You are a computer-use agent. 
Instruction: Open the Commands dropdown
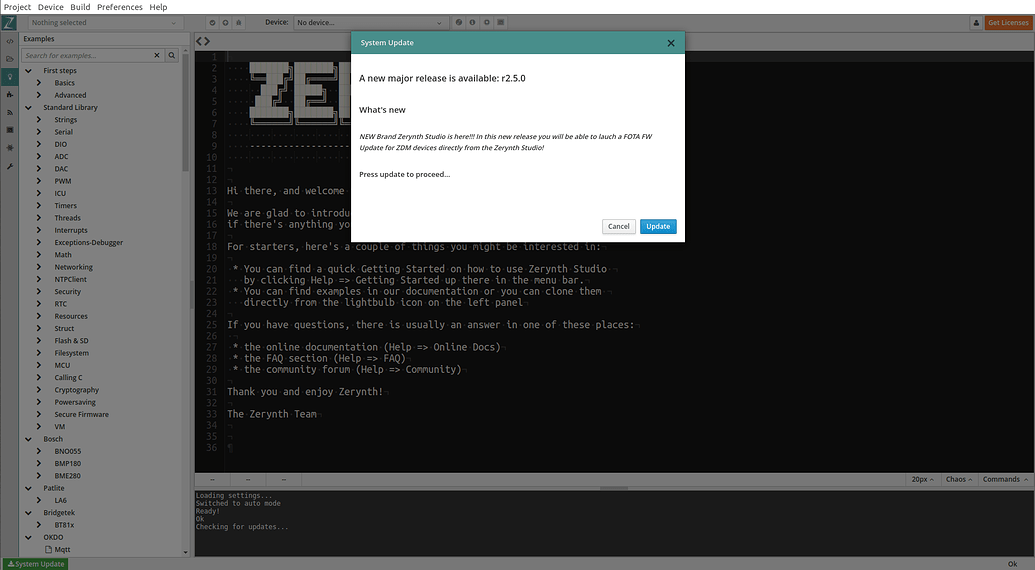pos(1005,480)
